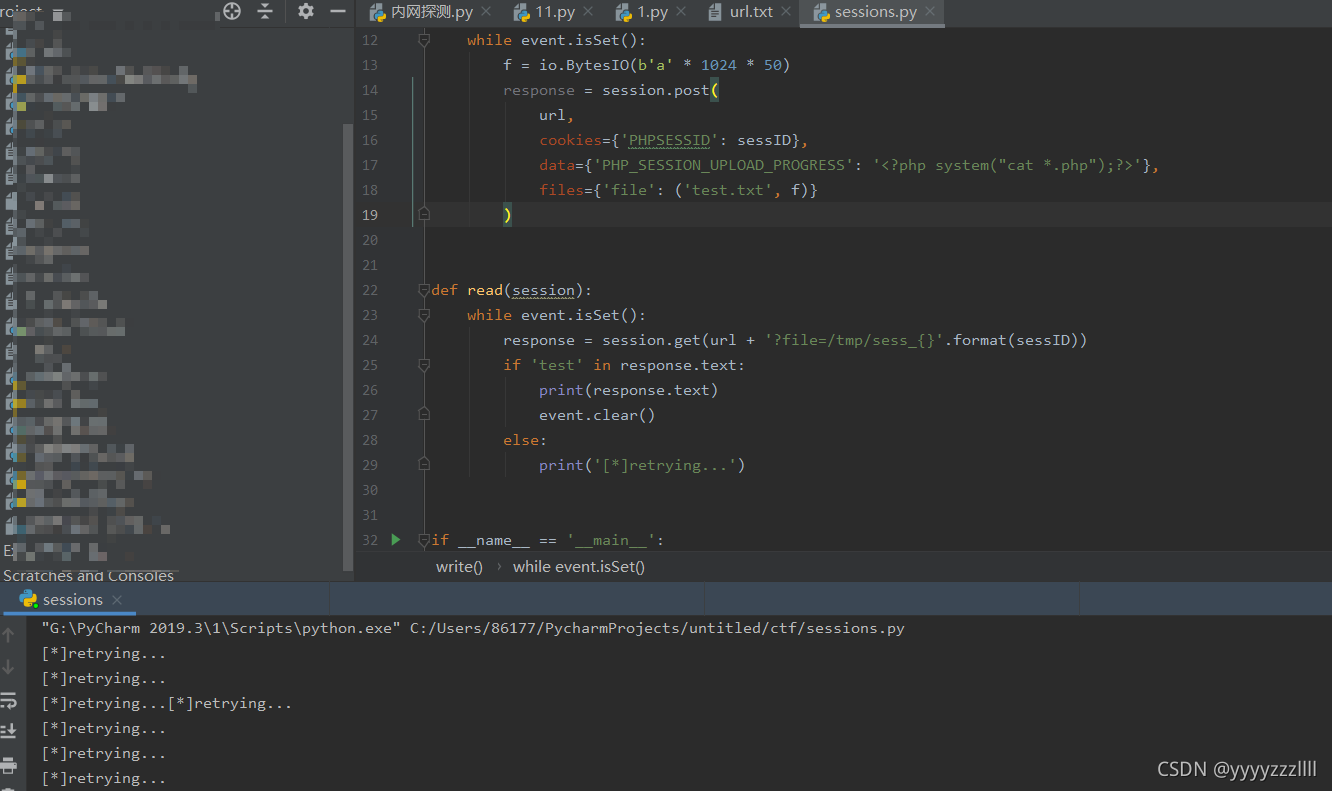
Task: Close the 内网探测.py editor tab
Action: click(x=486, y=12)
